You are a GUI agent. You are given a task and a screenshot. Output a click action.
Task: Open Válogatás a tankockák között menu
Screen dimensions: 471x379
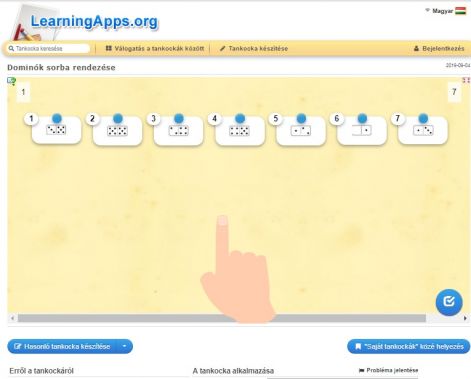click(x=155, y=48)
